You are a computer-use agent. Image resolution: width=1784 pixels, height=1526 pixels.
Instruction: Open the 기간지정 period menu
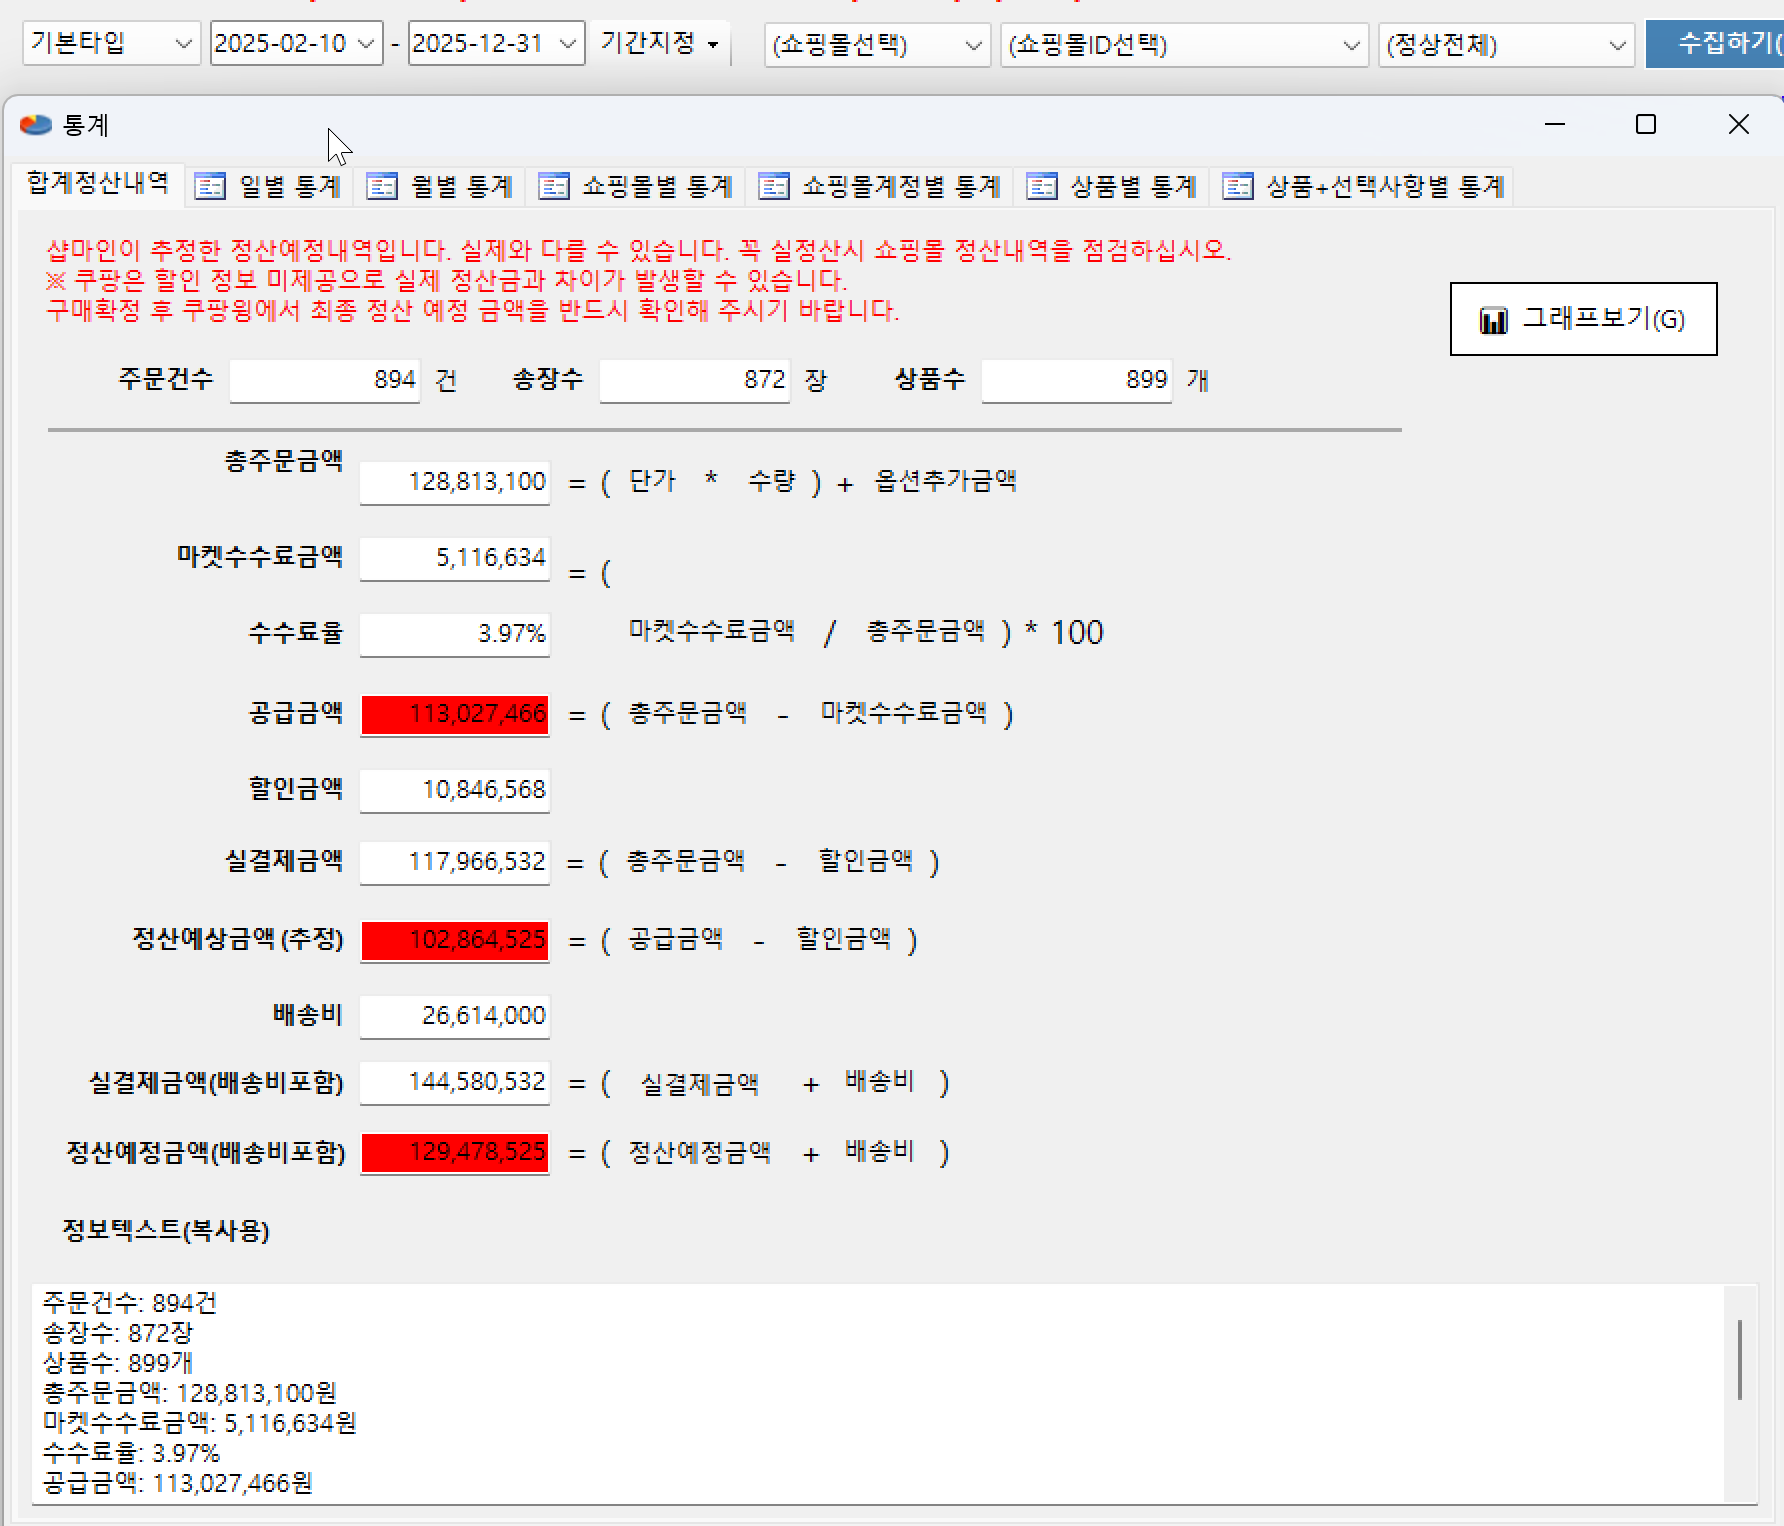coord(659,43)
